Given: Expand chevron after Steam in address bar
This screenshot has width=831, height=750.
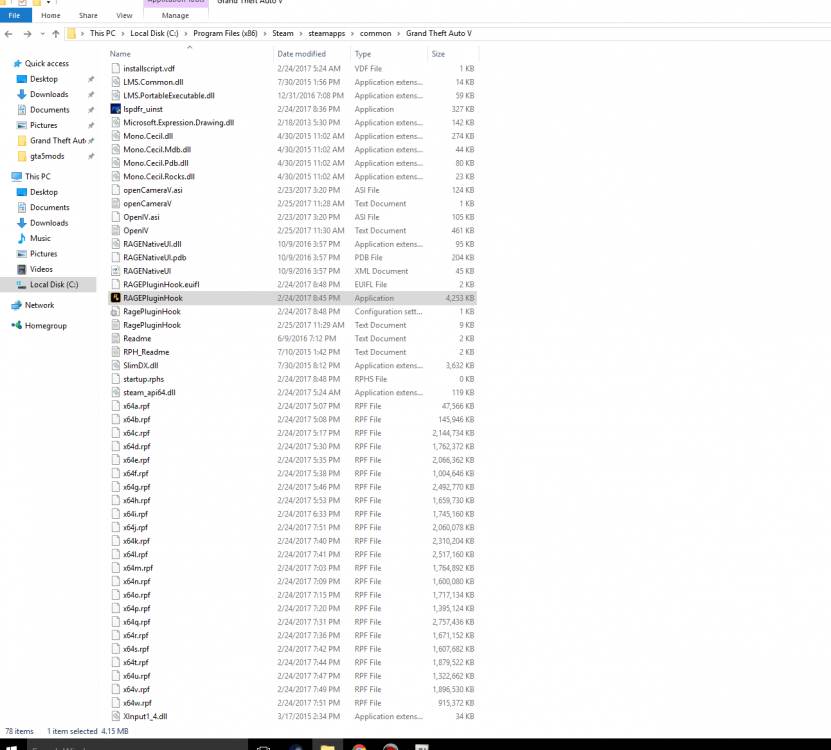Looking at the screenshot, I should coord(301,33).
